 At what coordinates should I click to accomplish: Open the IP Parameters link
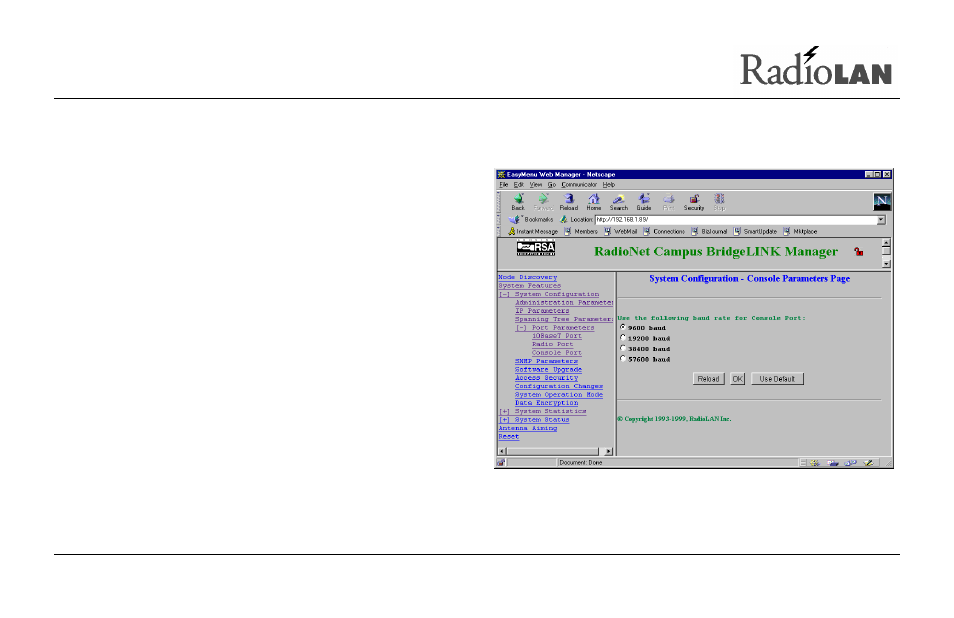(x=542, y=311)
